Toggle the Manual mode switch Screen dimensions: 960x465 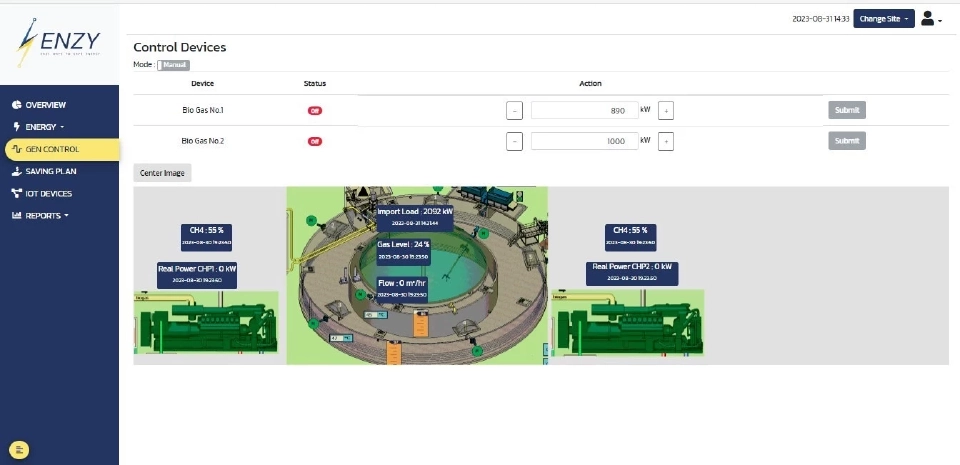pos(174,64)
